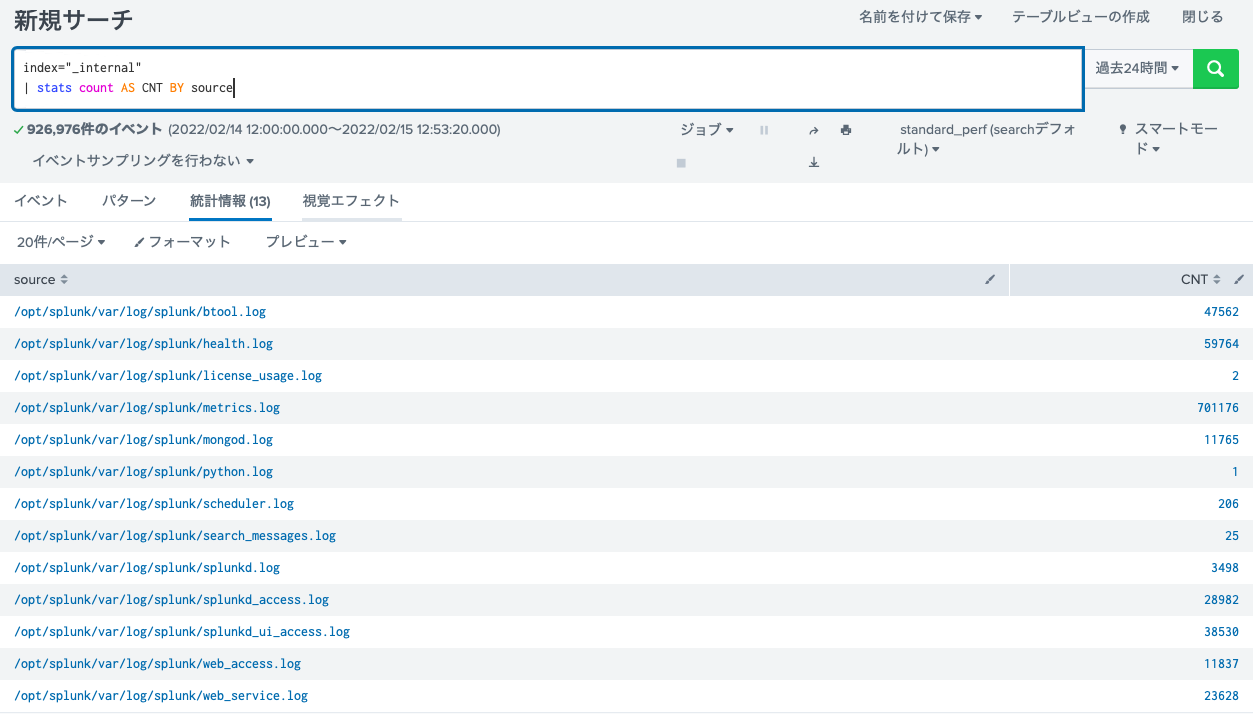Click テーブルビューの作成 button
The width and height of the screenshot is (1253, 720).
point(1081,17)
